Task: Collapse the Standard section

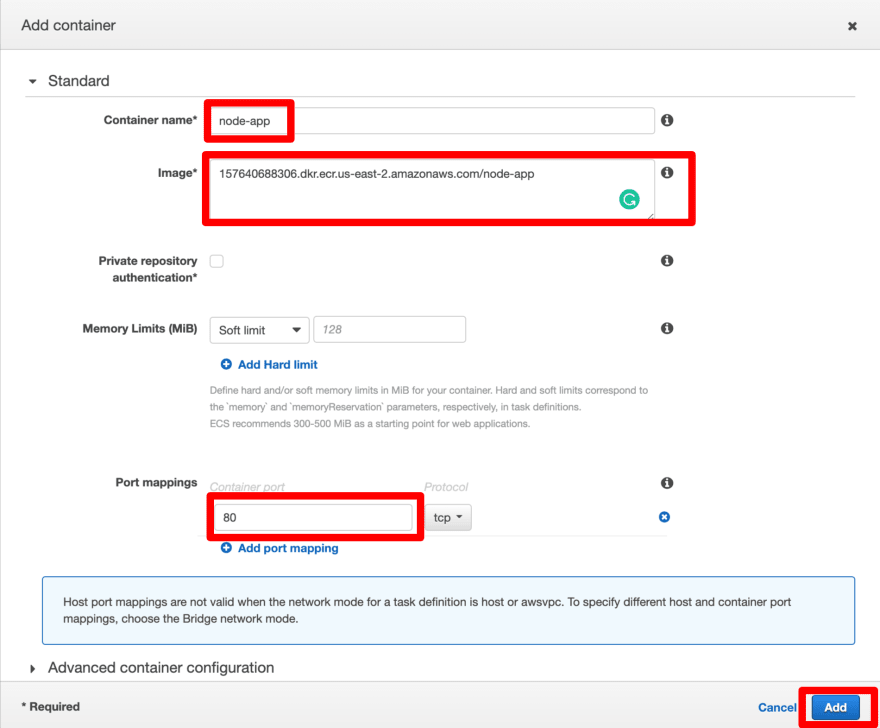Action: click(33, 81)
